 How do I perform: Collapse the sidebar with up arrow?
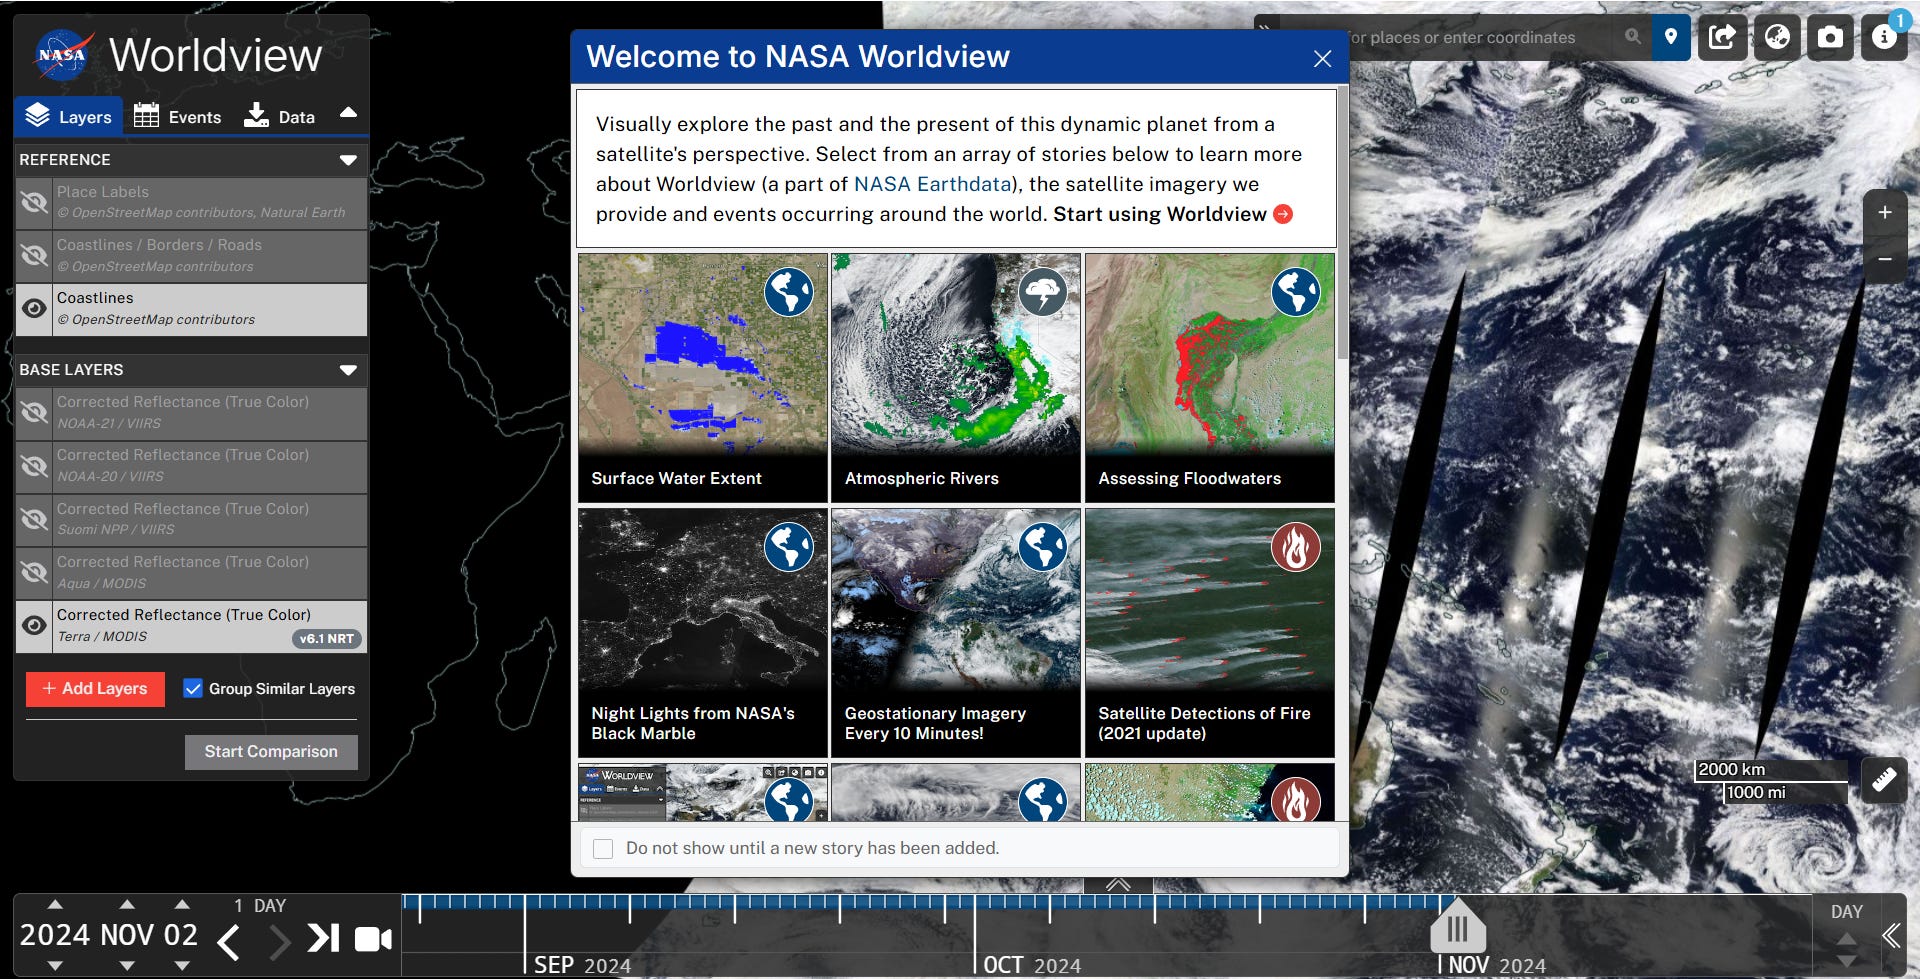pos(348,113)
